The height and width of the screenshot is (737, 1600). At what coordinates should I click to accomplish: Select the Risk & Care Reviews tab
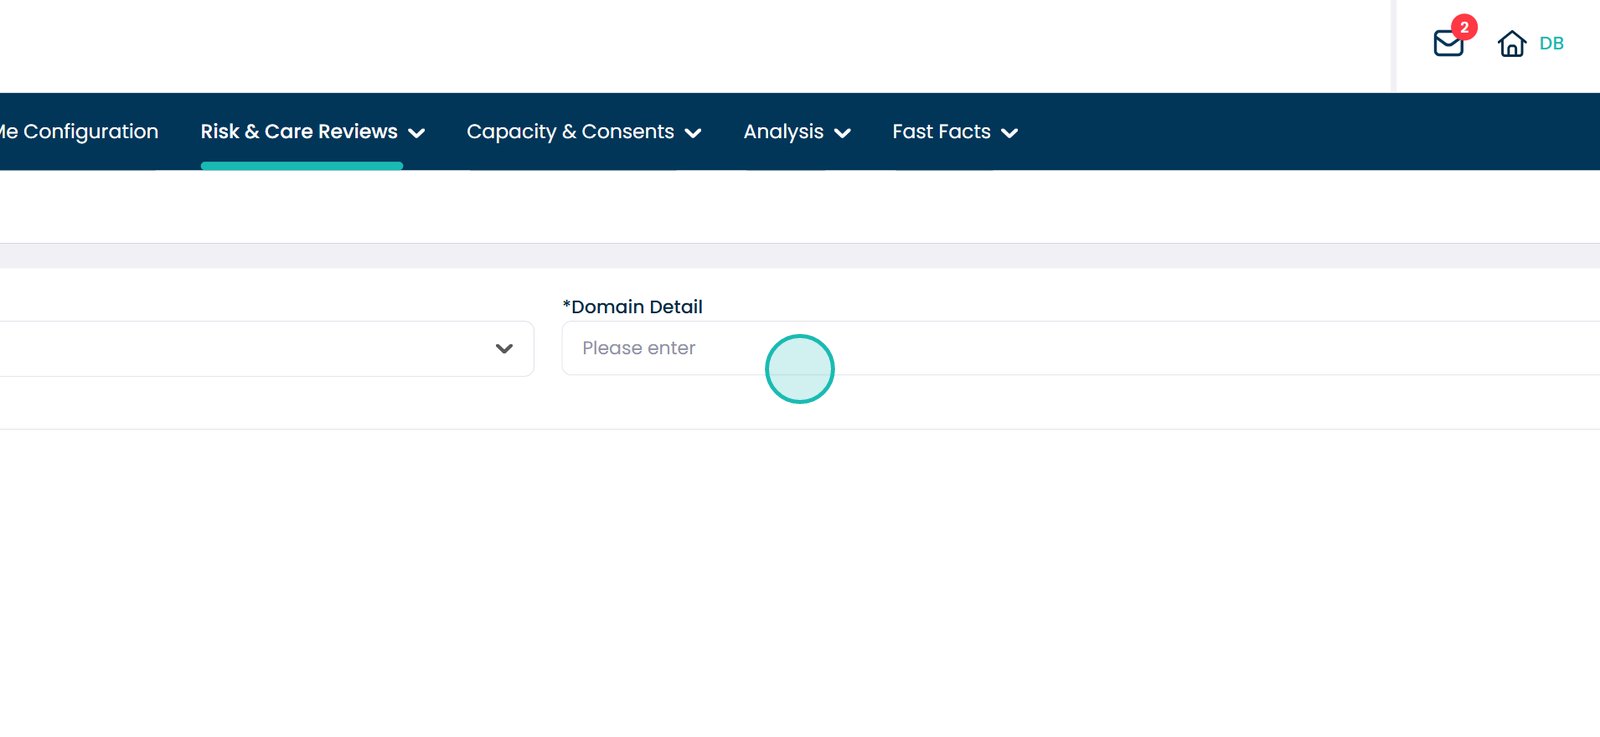tap(299, 132)
